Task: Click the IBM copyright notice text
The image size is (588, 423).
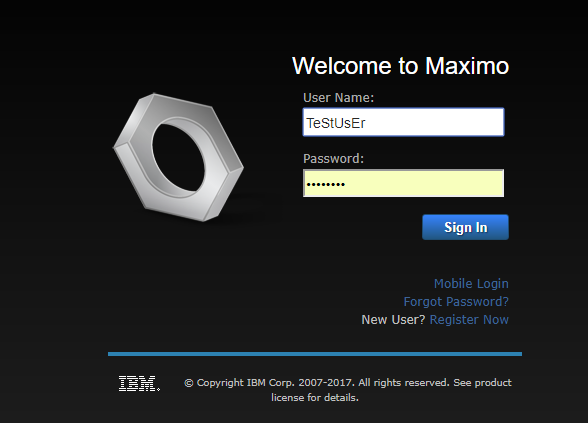Action: [x=348, y=390]
